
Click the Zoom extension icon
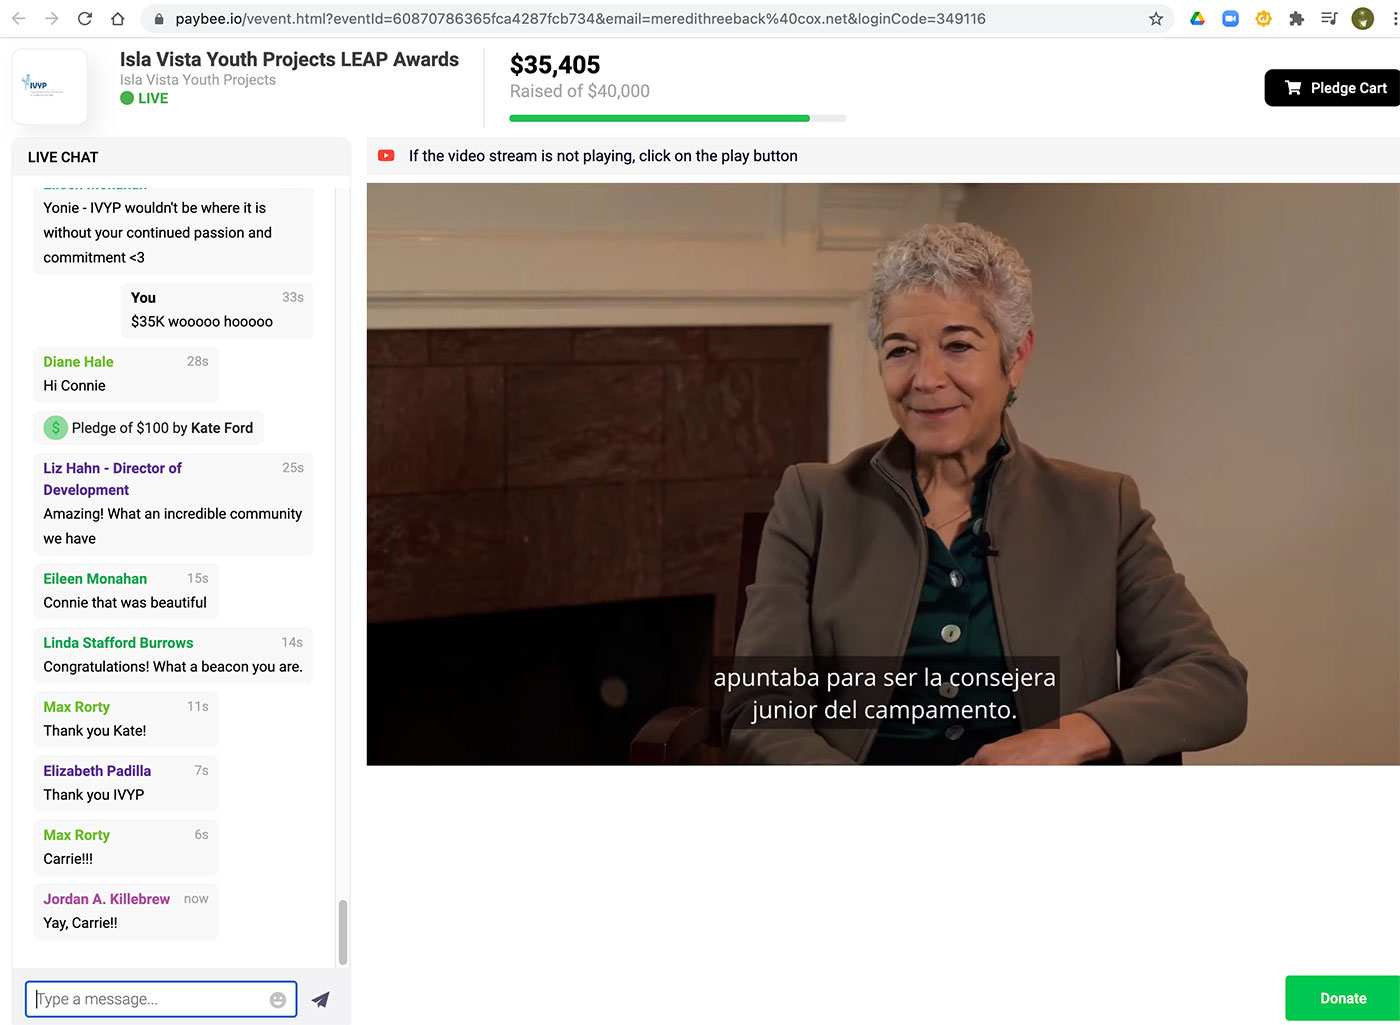[x=1230, y=19]
